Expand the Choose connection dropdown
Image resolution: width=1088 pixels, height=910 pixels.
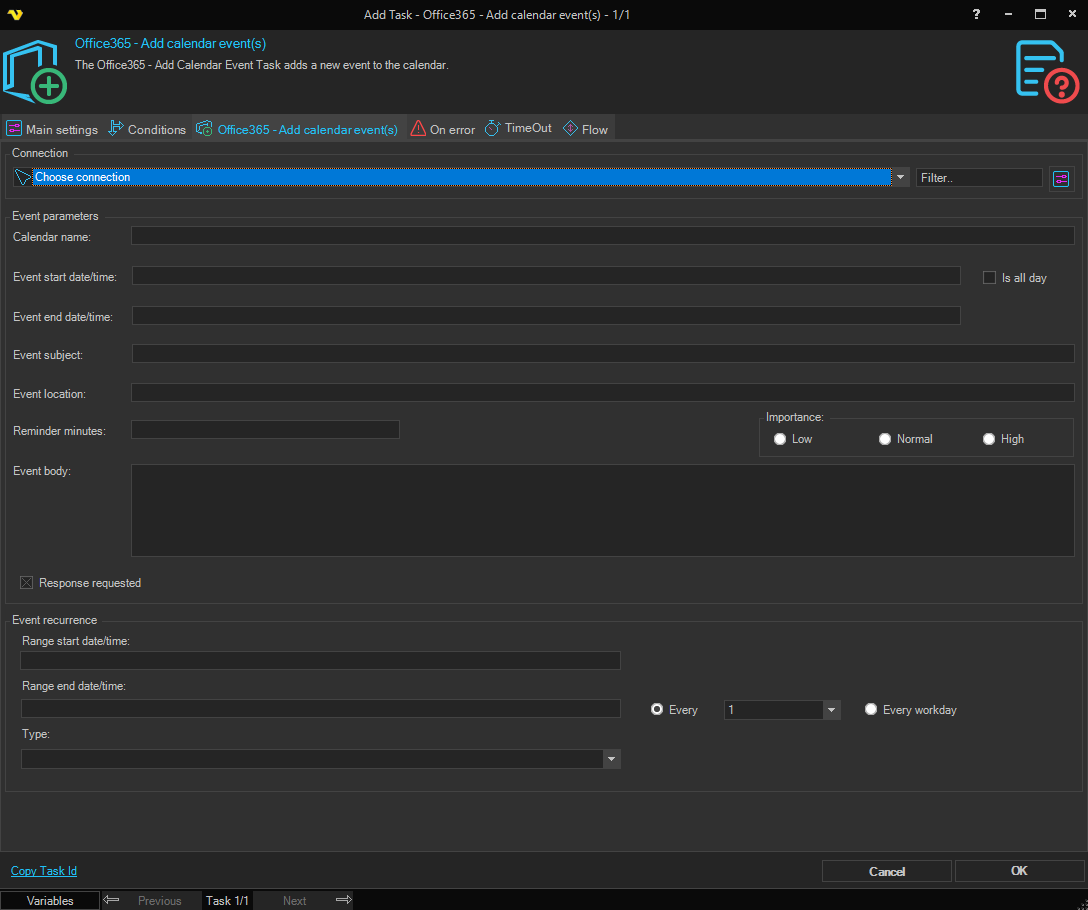tap(900, 177)
